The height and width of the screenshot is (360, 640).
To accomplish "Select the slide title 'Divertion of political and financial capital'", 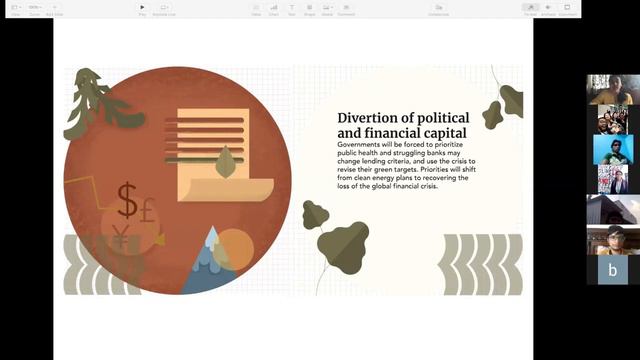I will tap(403, 125).
